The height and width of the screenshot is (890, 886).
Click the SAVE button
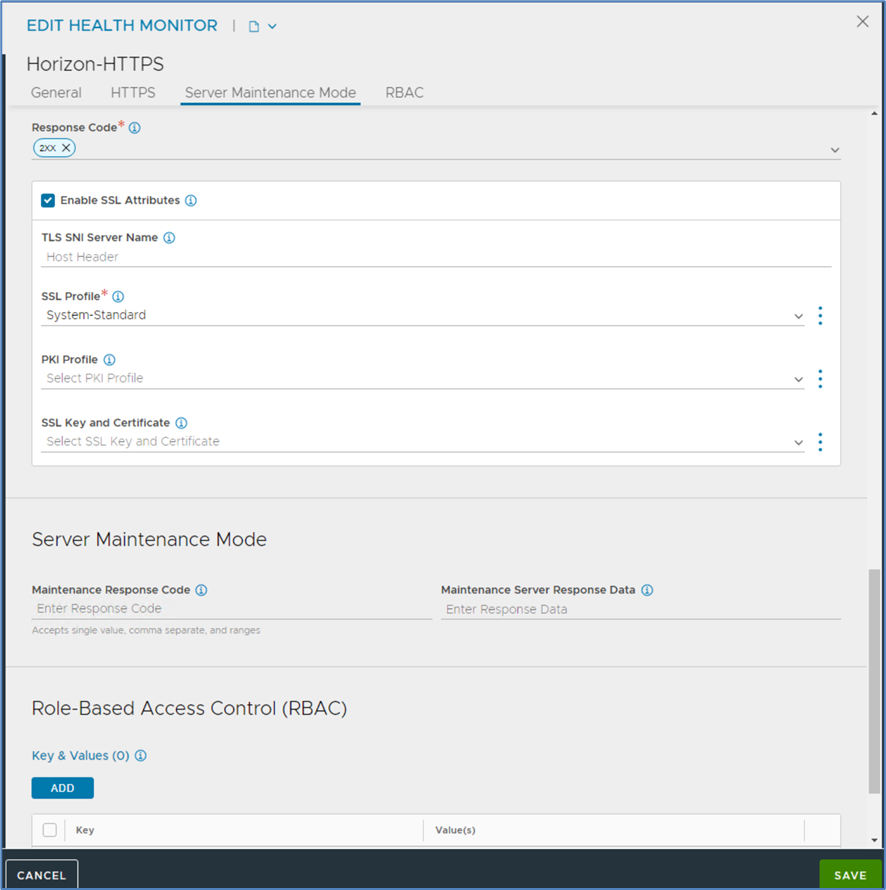click(850, 875)
